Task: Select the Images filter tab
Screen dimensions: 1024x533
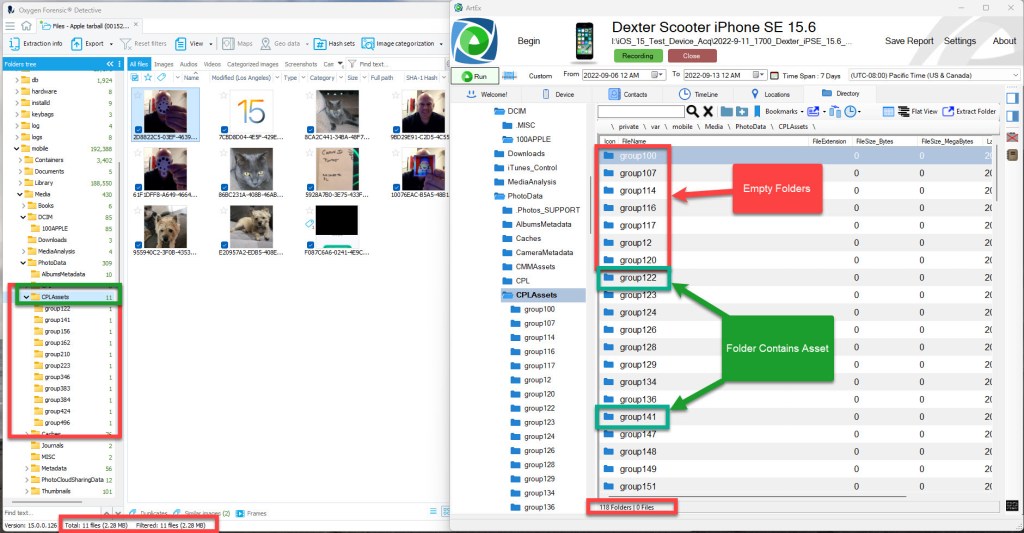Action: 163,63
